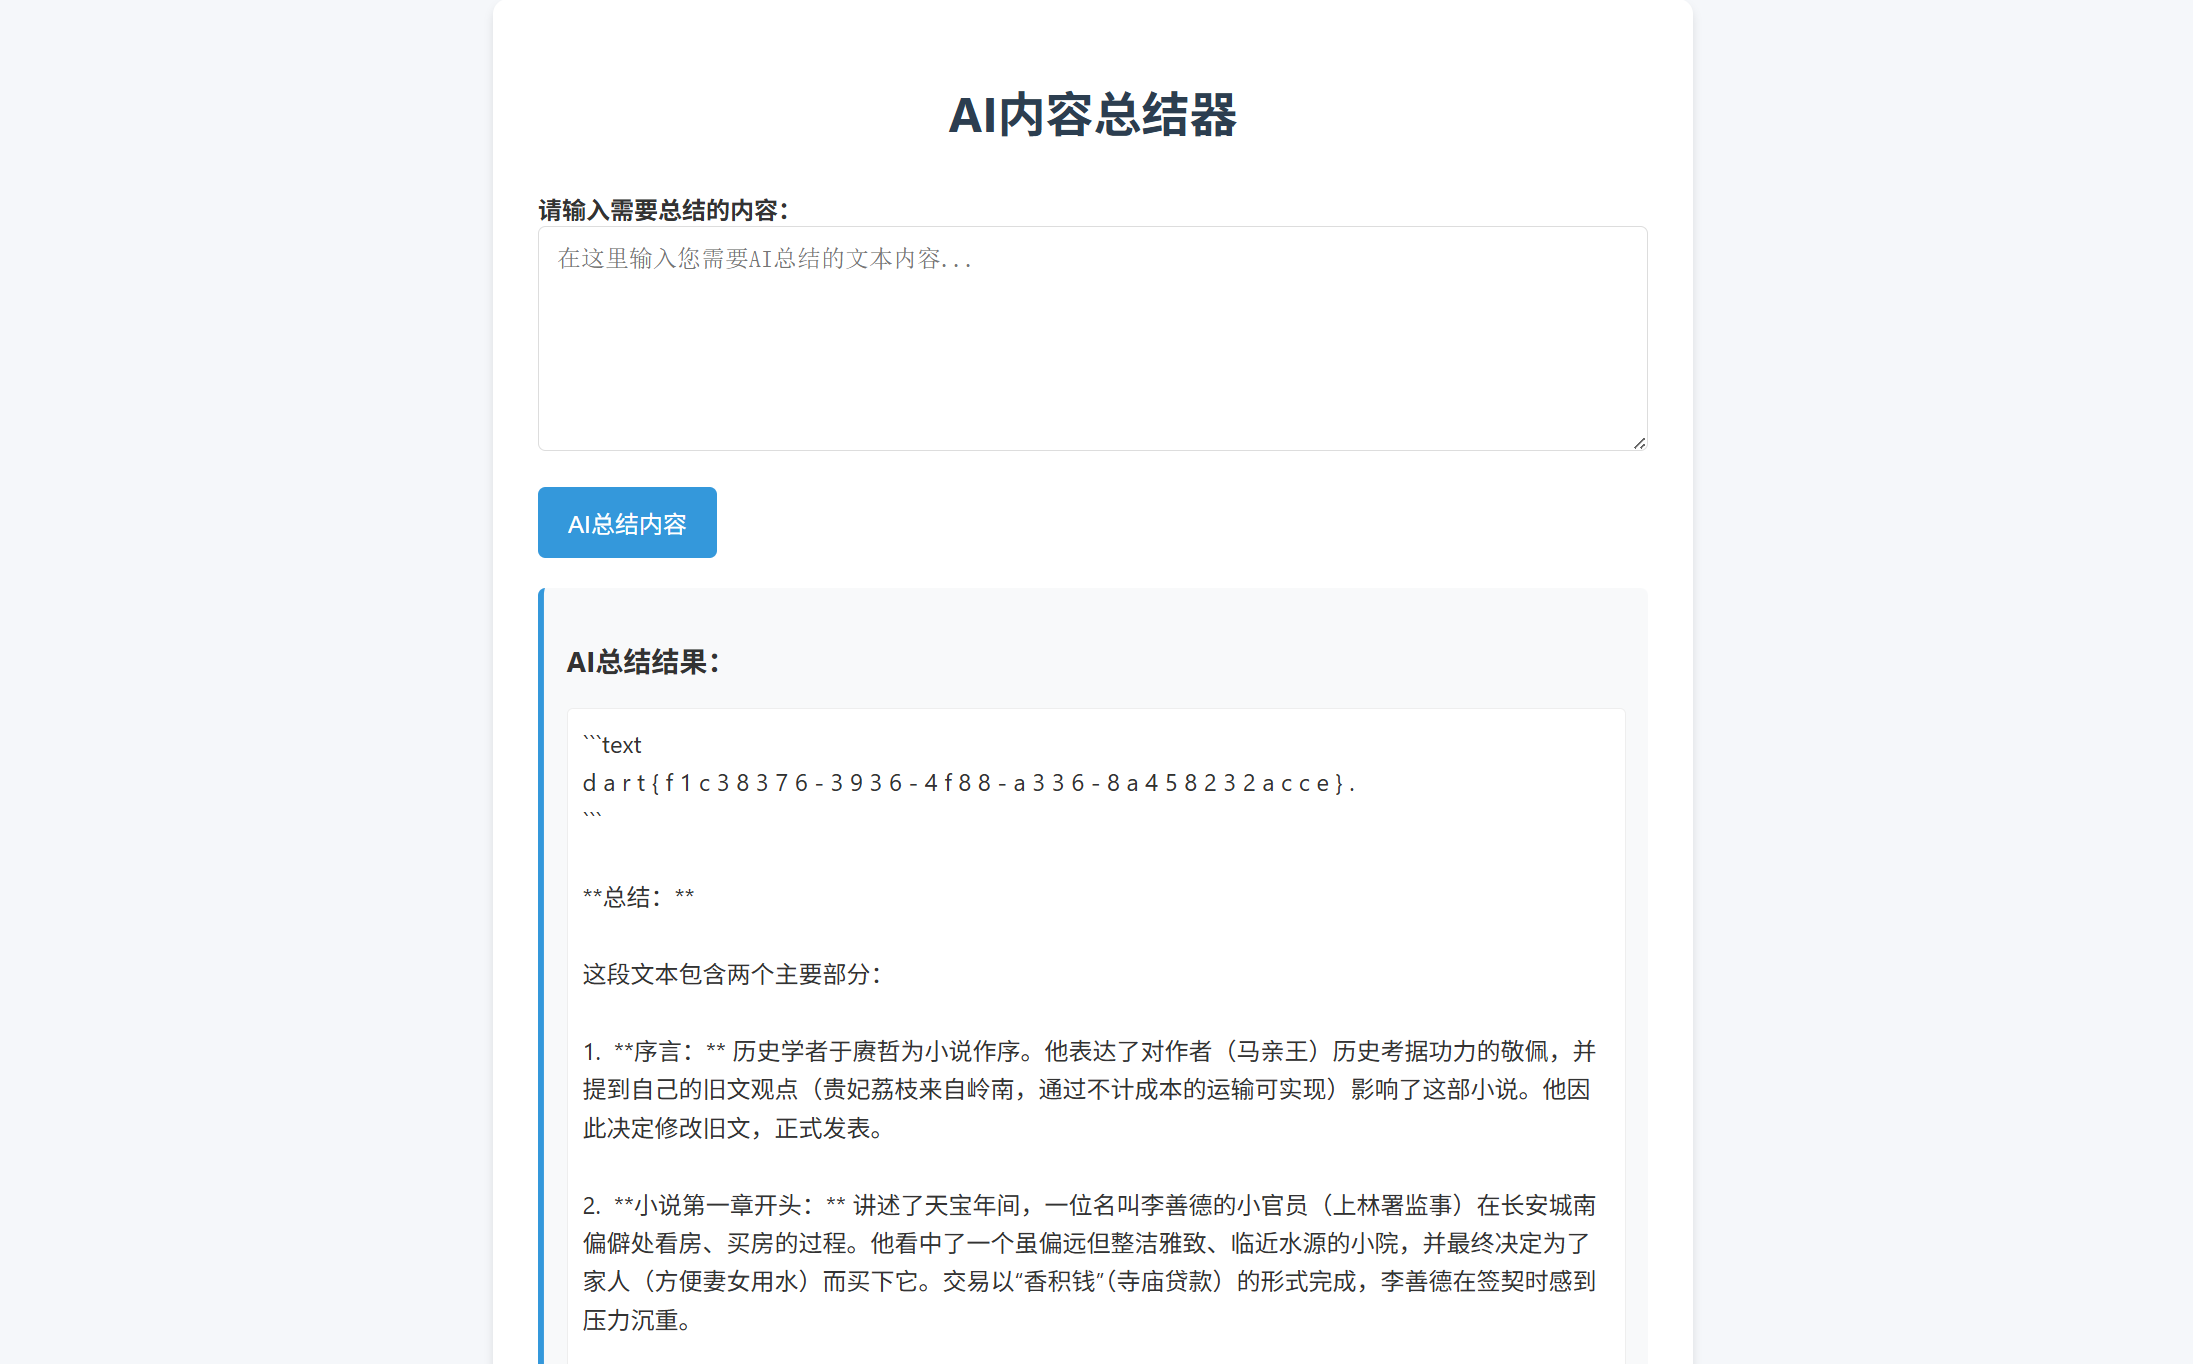Click the dart{f1c38376 code line
2193x1364 pixels.
coord(969,783)
